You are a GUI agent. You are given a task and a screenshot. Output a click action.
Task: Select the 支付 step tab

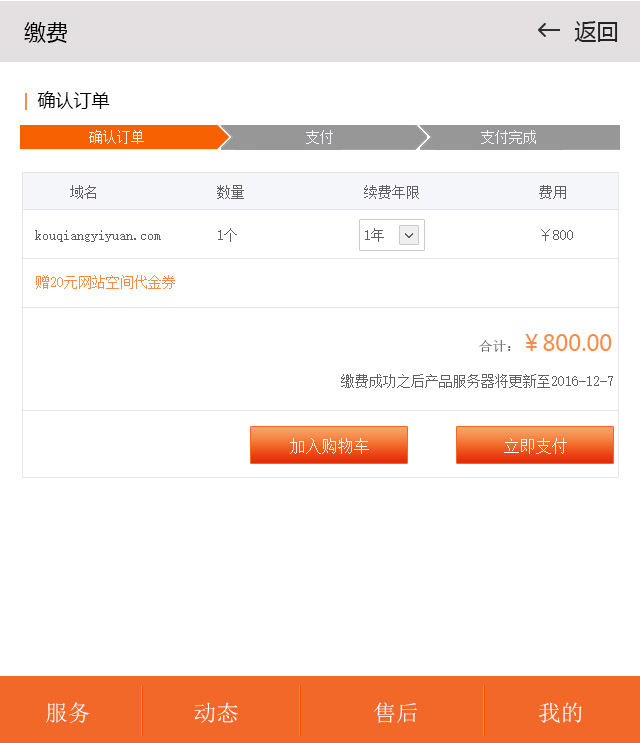click(x=319, y=137)
